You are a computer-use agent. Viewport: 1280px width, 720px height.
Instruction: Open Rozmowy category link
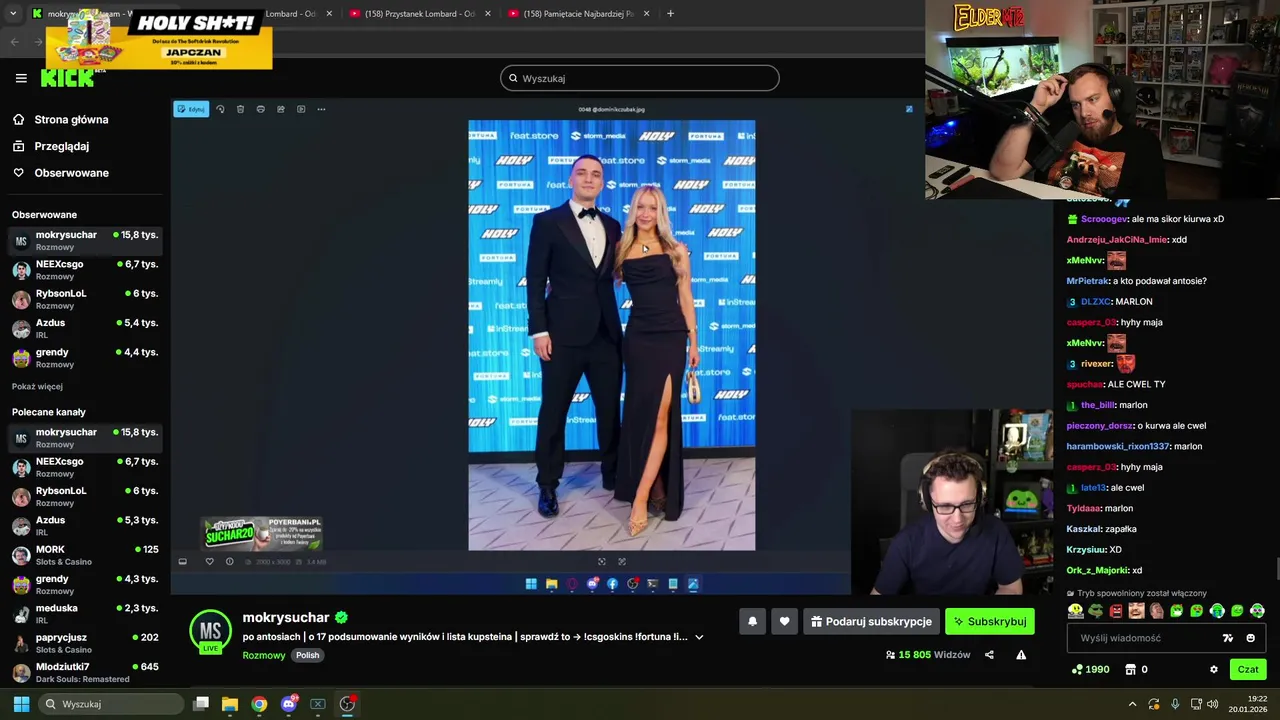coord(264,656)
